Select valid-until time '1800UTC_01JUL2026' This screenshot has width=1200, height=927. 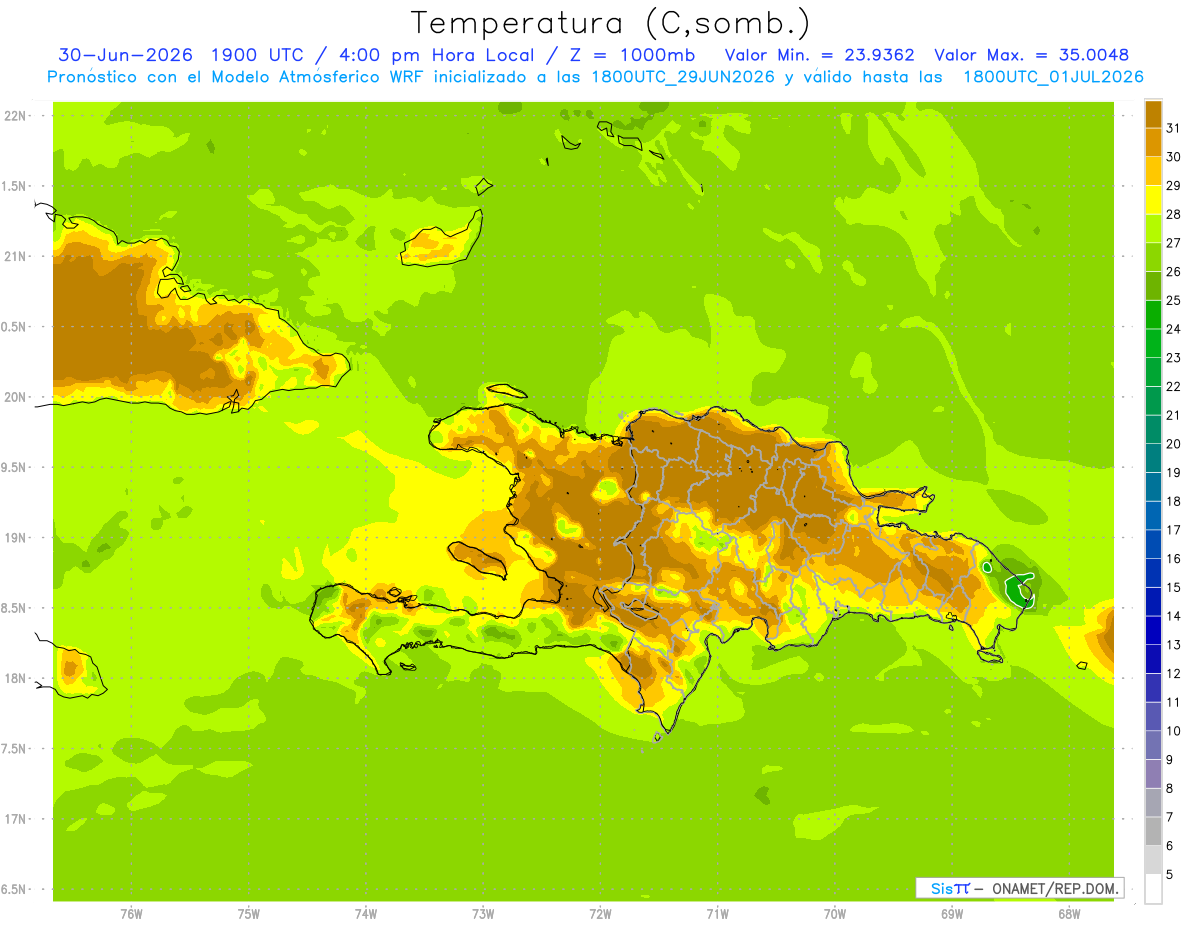(x=1053, y=77)
